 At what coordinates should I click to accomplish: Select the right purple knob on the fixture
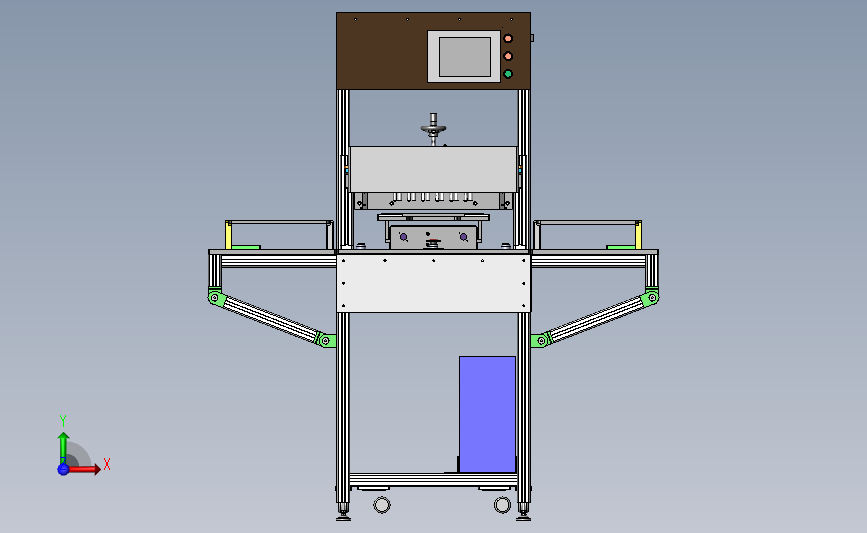coord(463,237)
